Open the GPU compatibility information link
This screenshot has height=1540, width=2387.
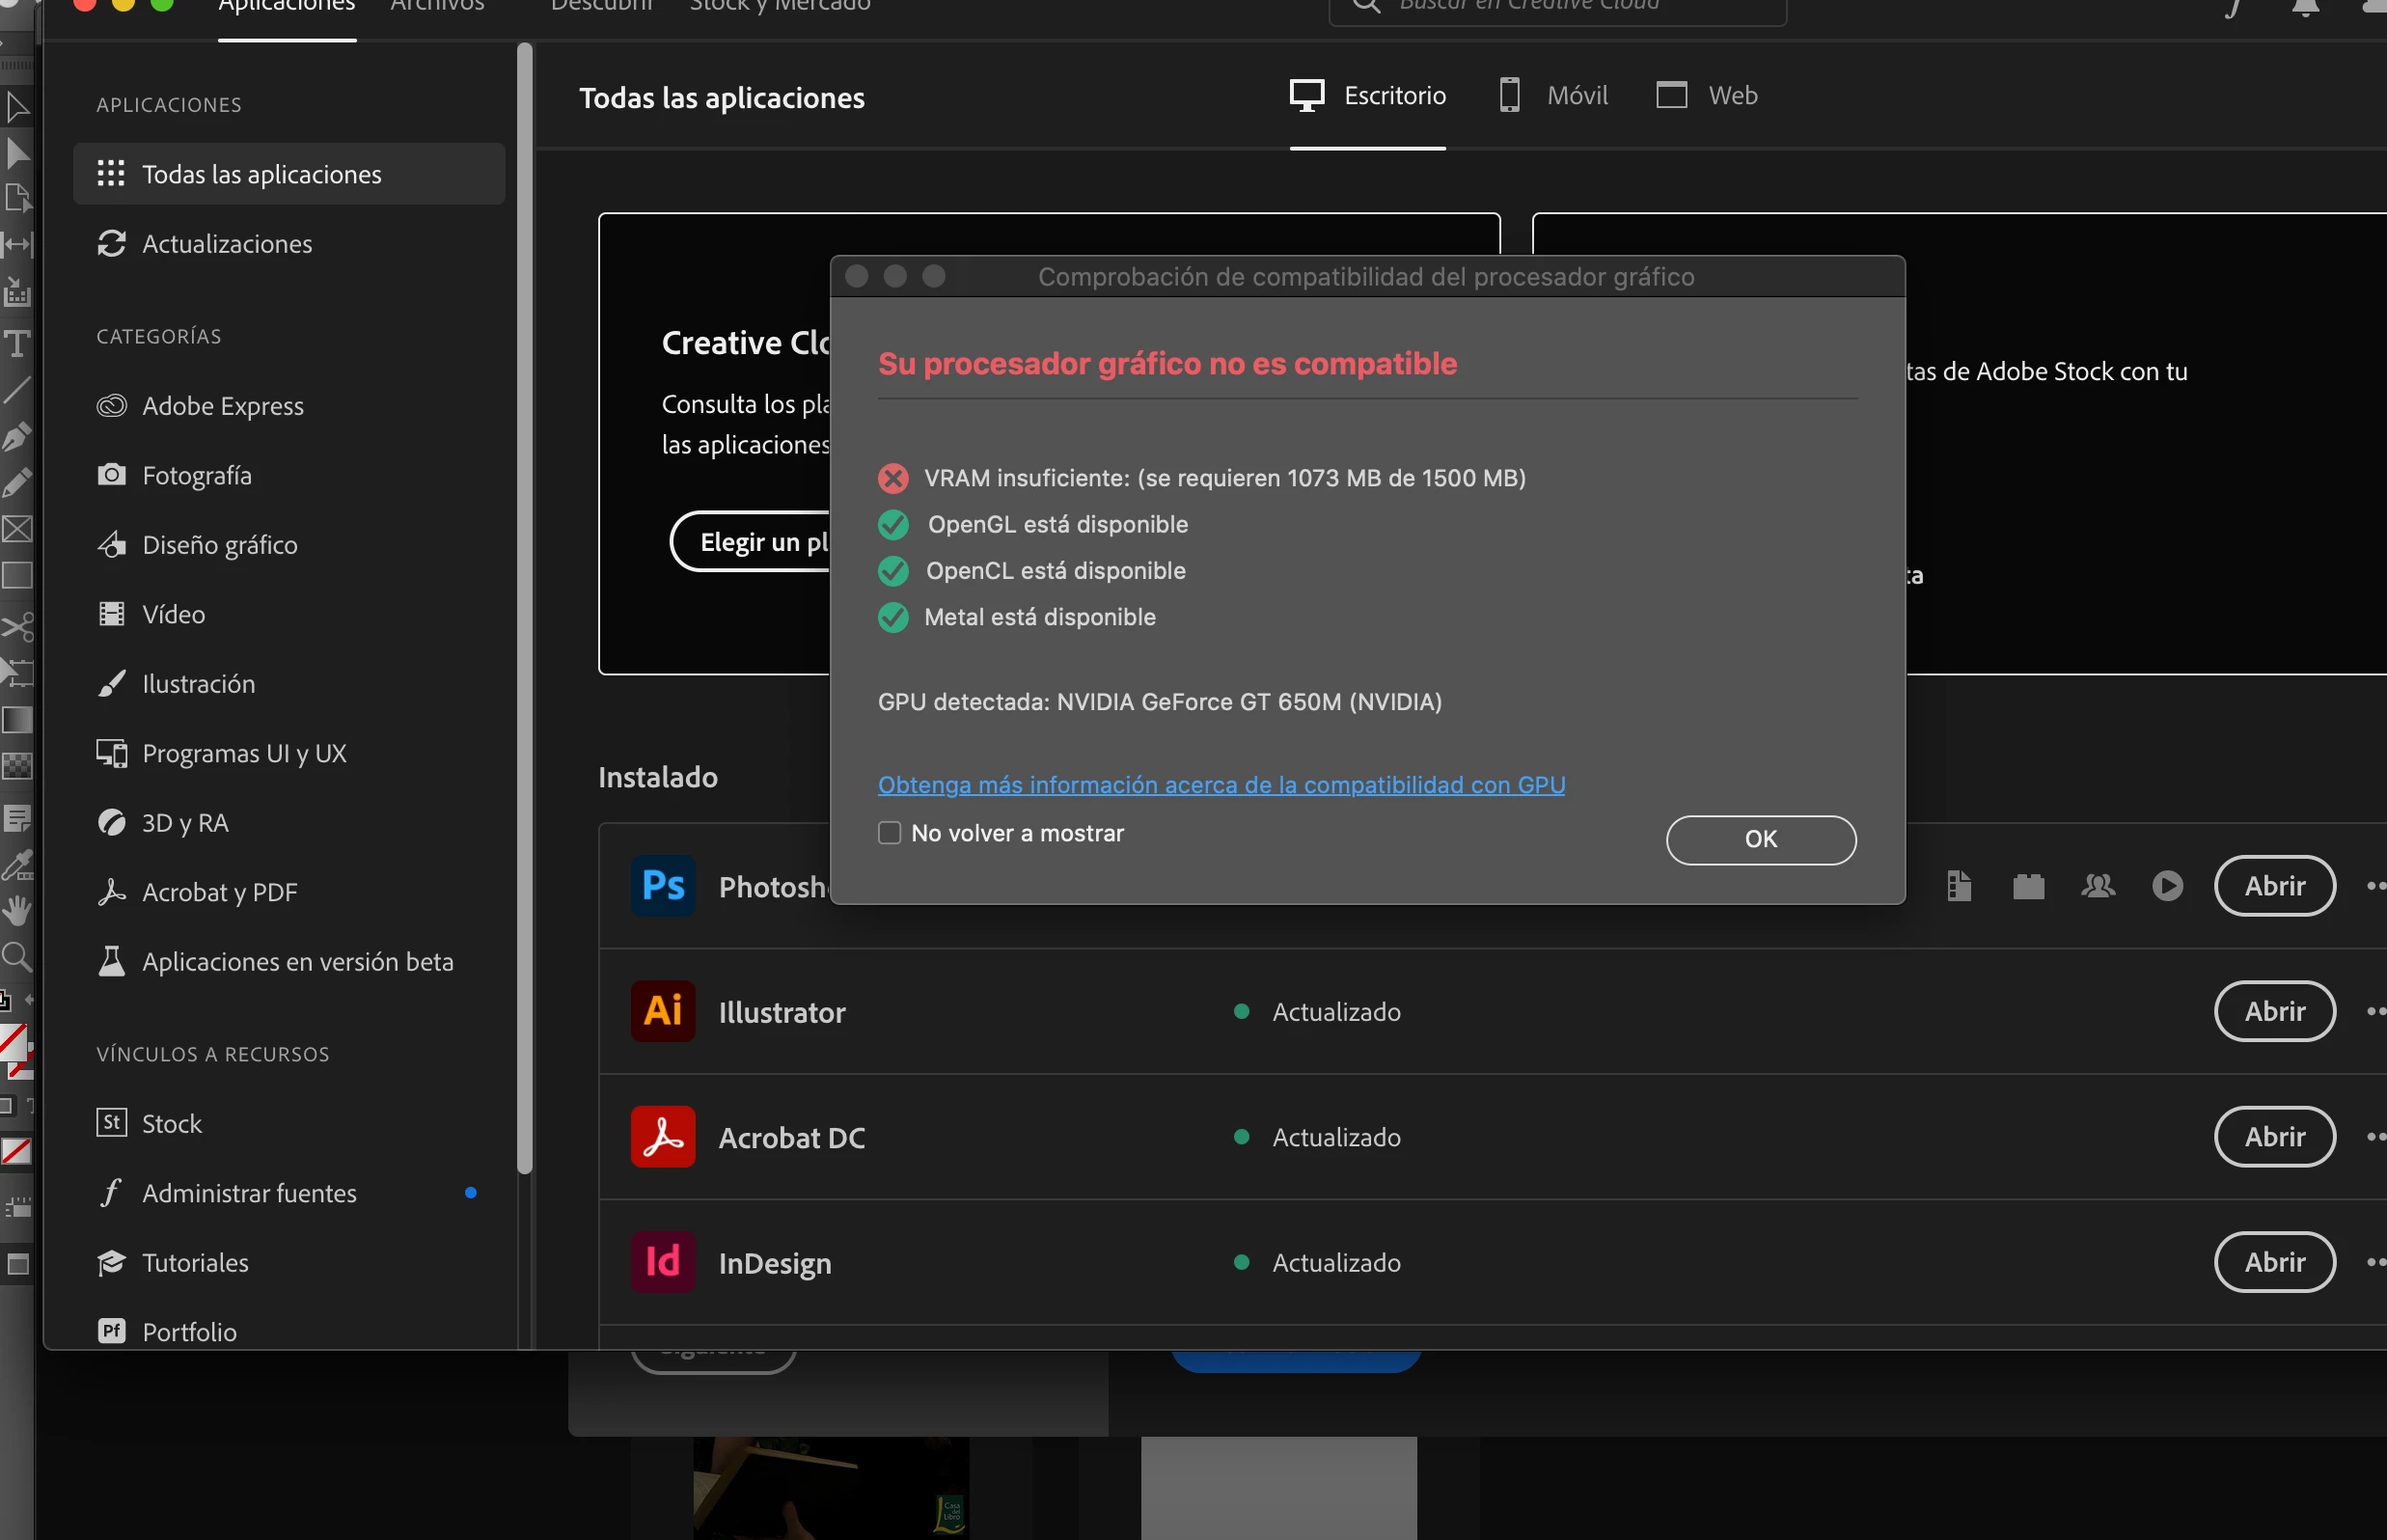click(1221, 785)
